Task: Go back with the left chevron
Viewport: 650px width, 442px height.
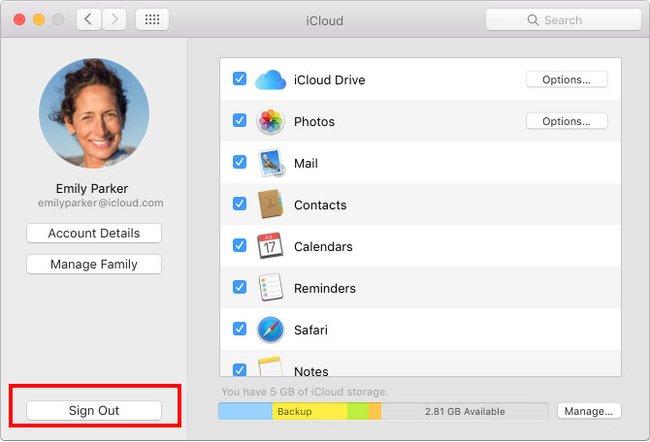Action: point(88,19)
